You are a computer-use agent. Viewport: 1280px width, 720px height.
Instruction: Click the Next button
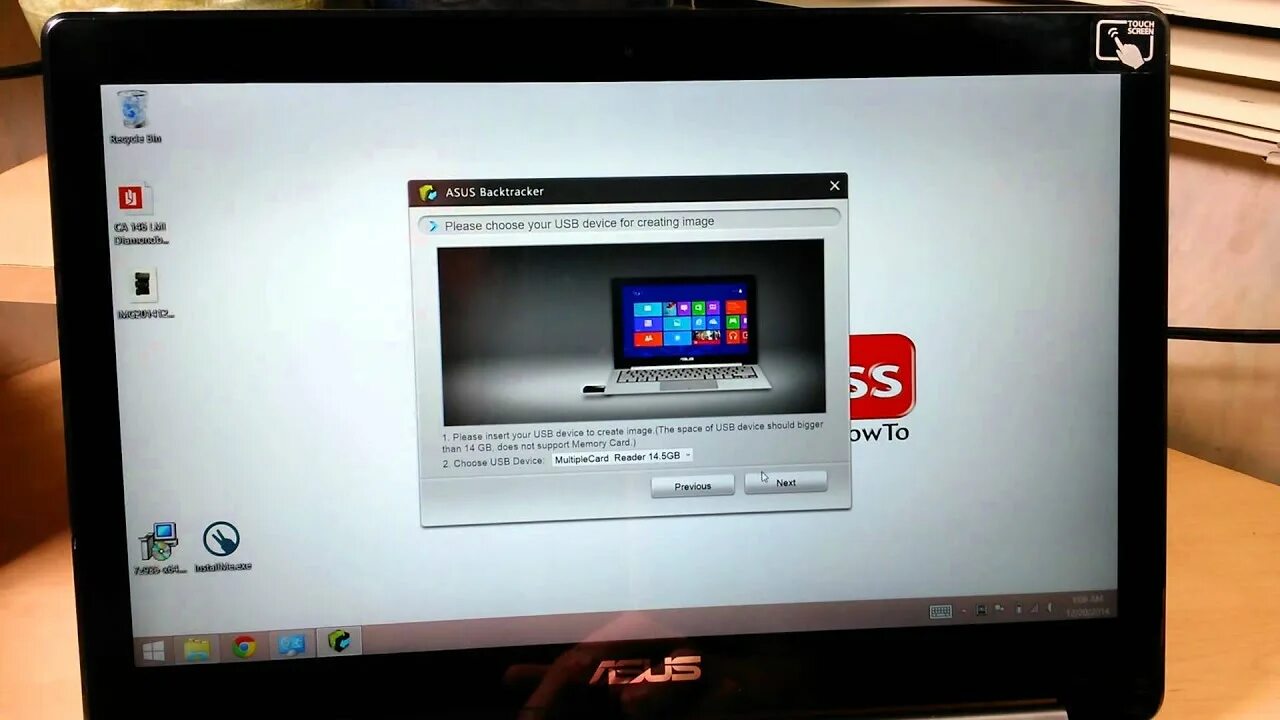pyautogui.click(x=786, y=482)
